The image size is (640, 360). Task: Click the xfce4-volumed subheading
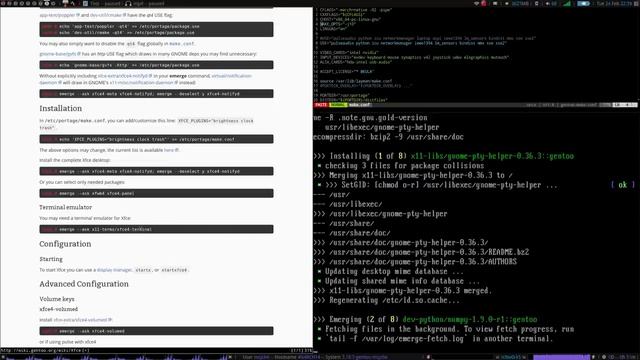tap(58, 309)
